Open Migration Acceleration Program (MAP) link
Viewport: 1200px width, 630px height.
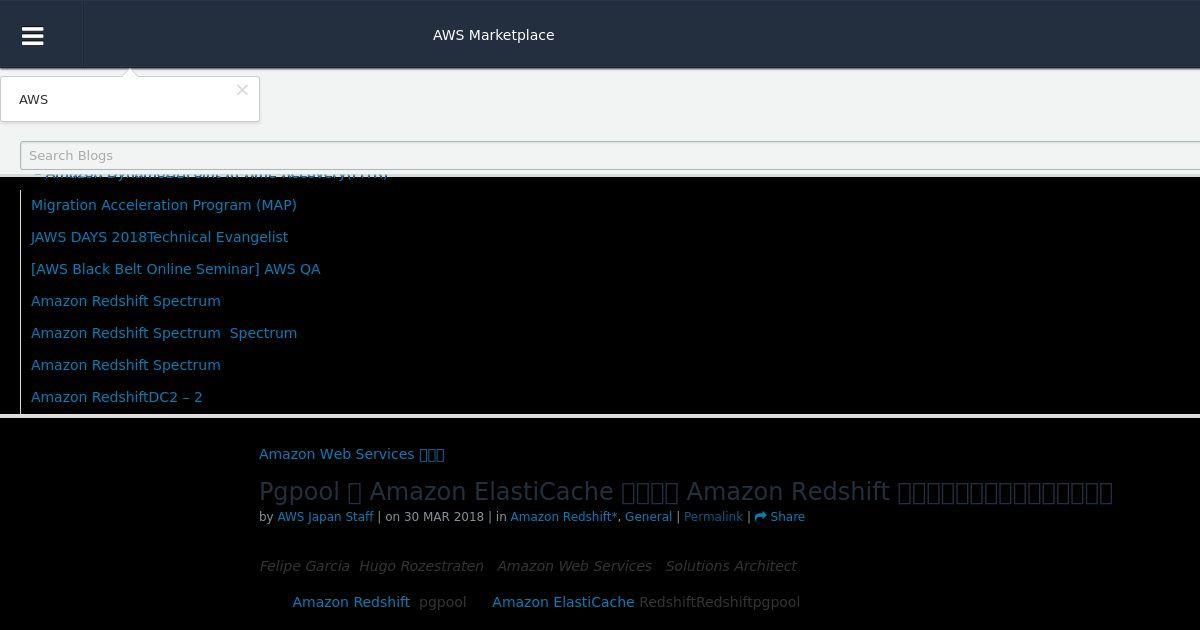[164, 205]
